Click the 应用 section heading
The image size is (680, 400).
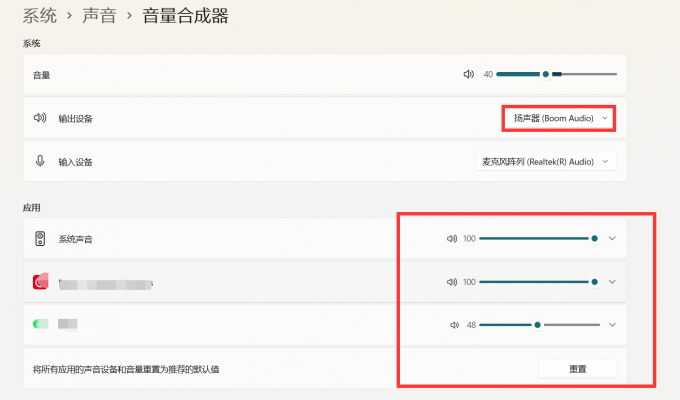31,207
